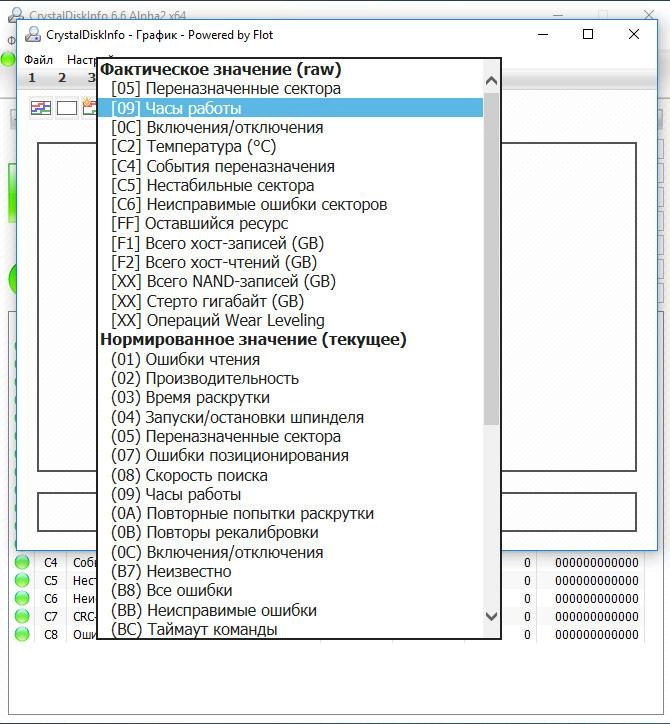The height and width of the screenshot is (724, 670).
Task: Select (02) Производительность
Action: (290, 379)
